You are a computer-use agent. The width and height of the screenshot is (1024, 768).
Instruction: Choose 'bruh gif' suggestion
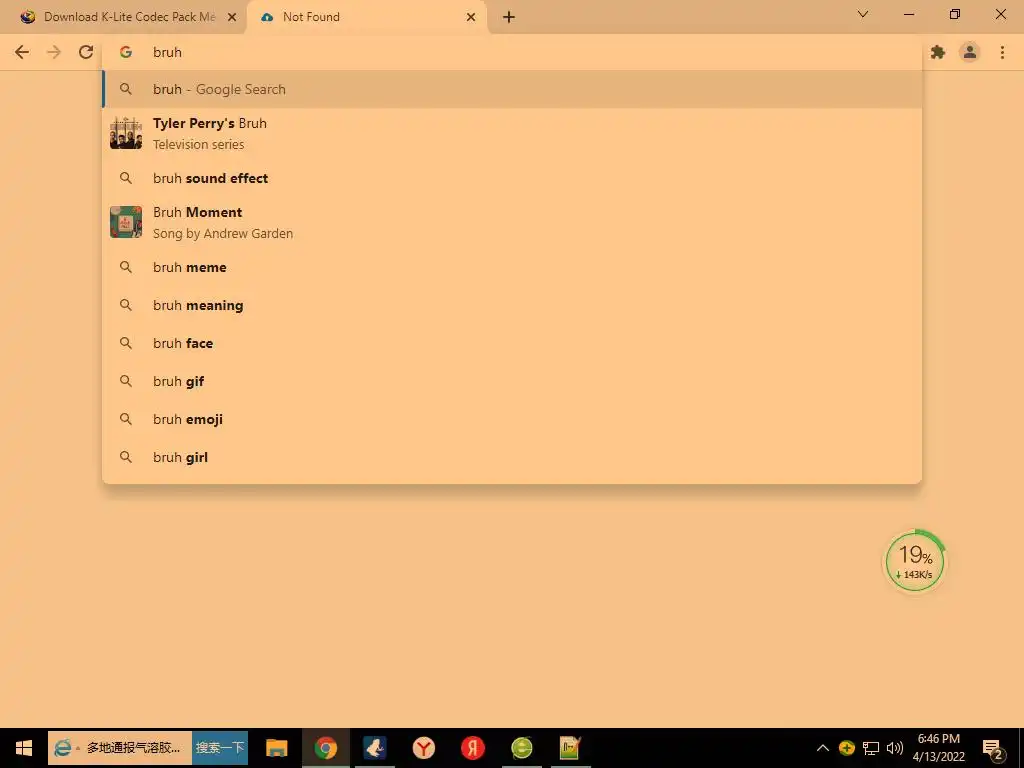512,381
